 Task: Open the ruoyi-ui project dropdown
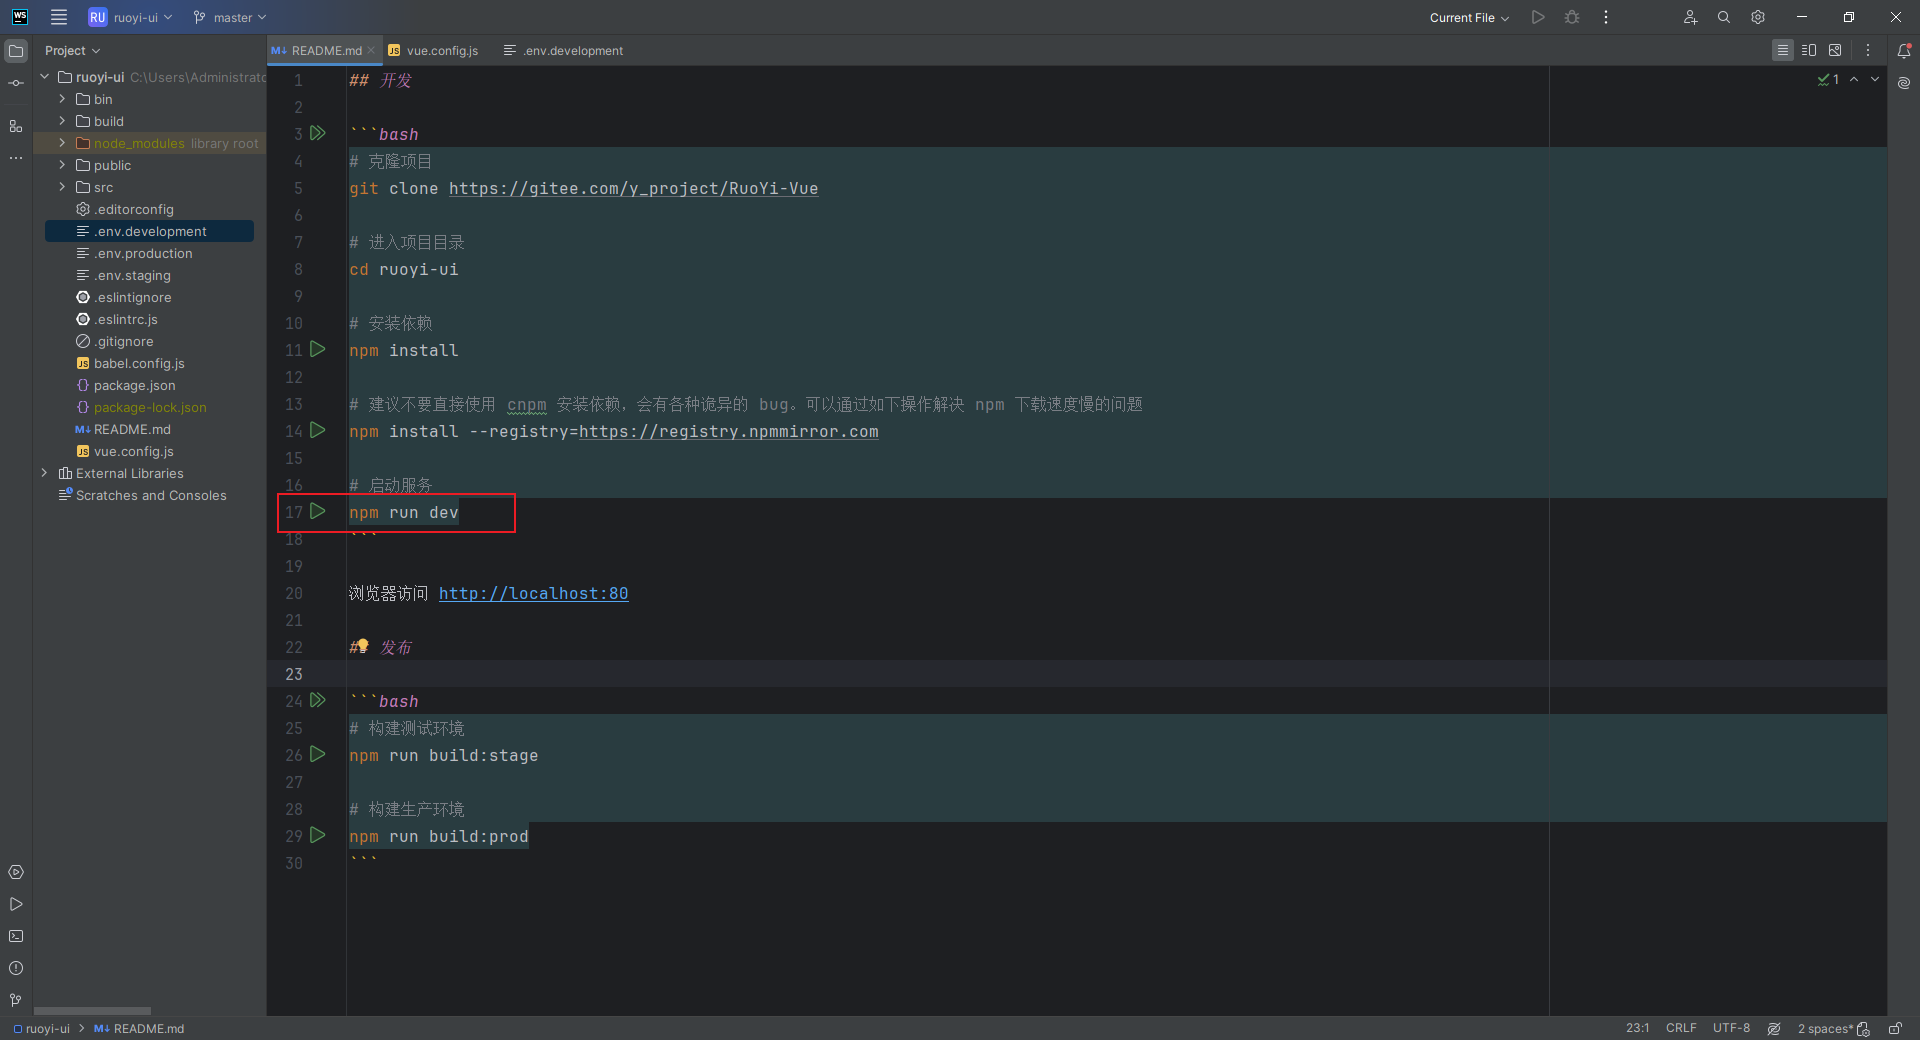click(130, 17)
